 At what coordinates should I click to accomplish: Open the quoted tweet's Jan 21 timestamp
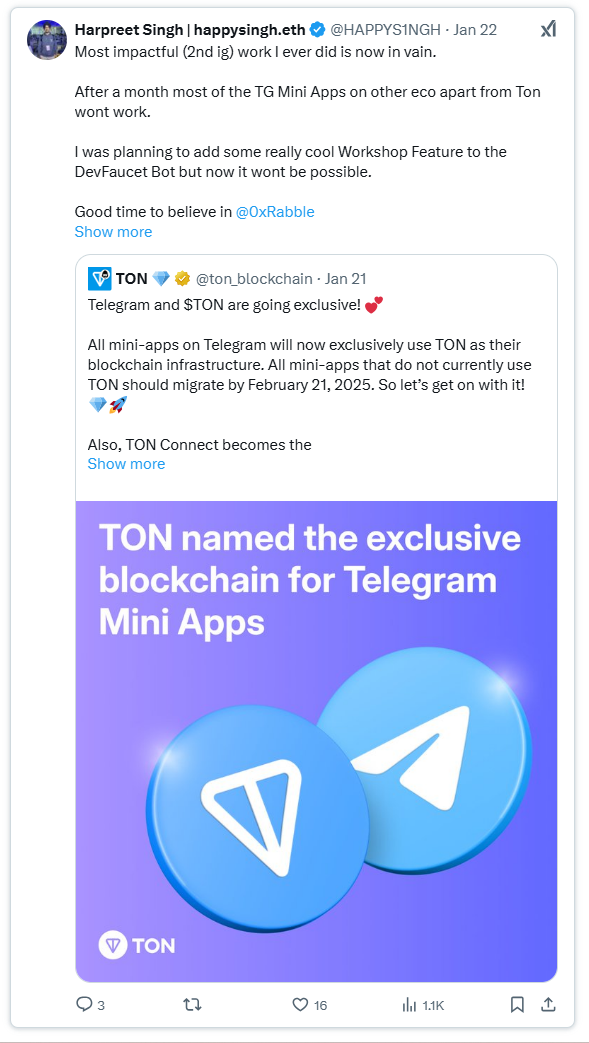345,279
